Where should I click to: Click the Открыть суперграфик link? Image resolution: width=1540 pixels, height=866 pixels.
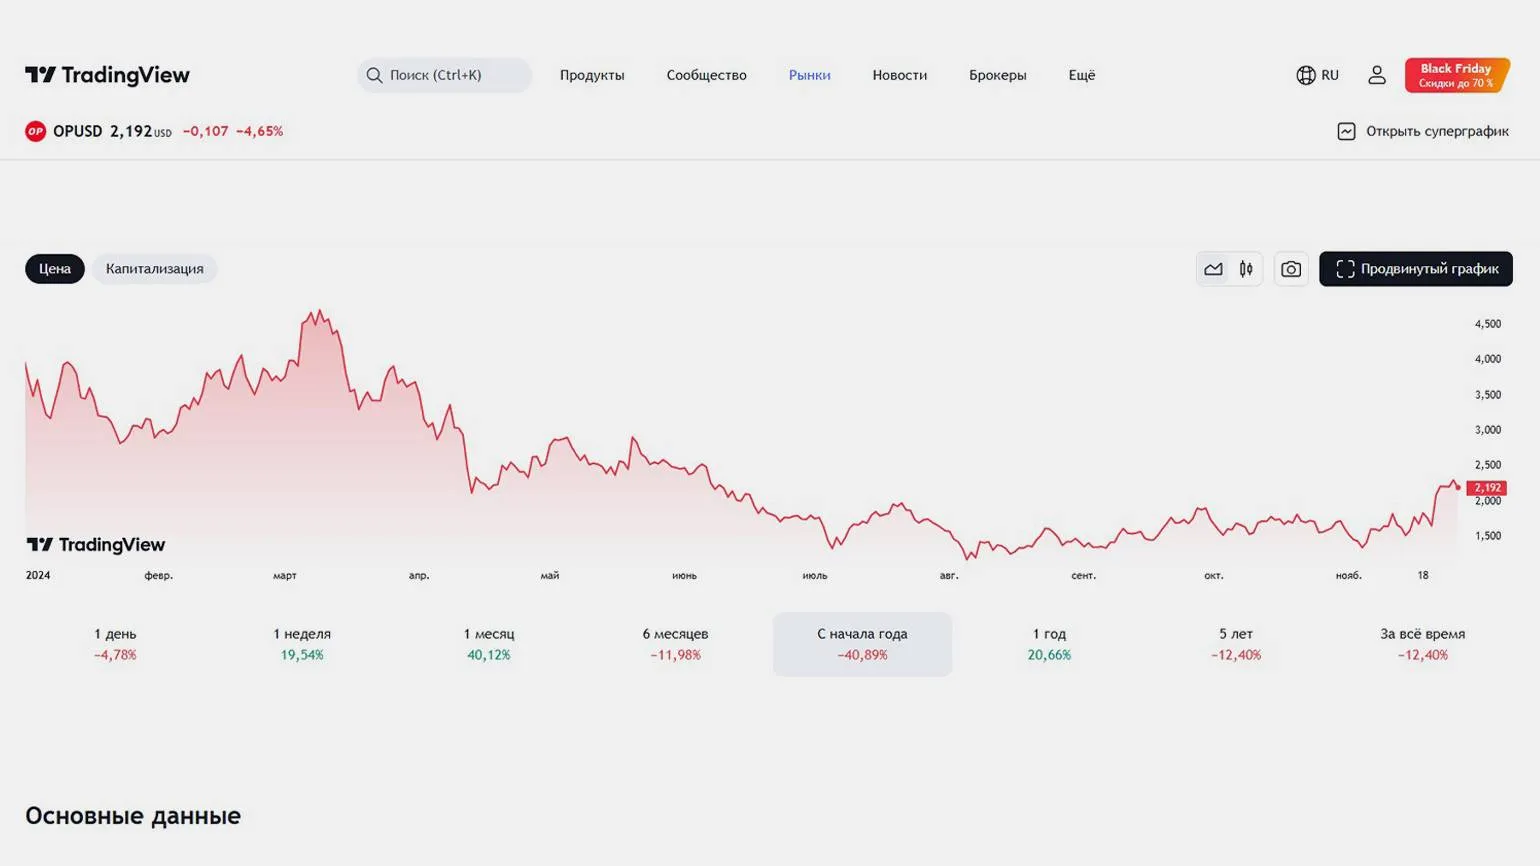pyautogui.click(x=1423, y=131)
